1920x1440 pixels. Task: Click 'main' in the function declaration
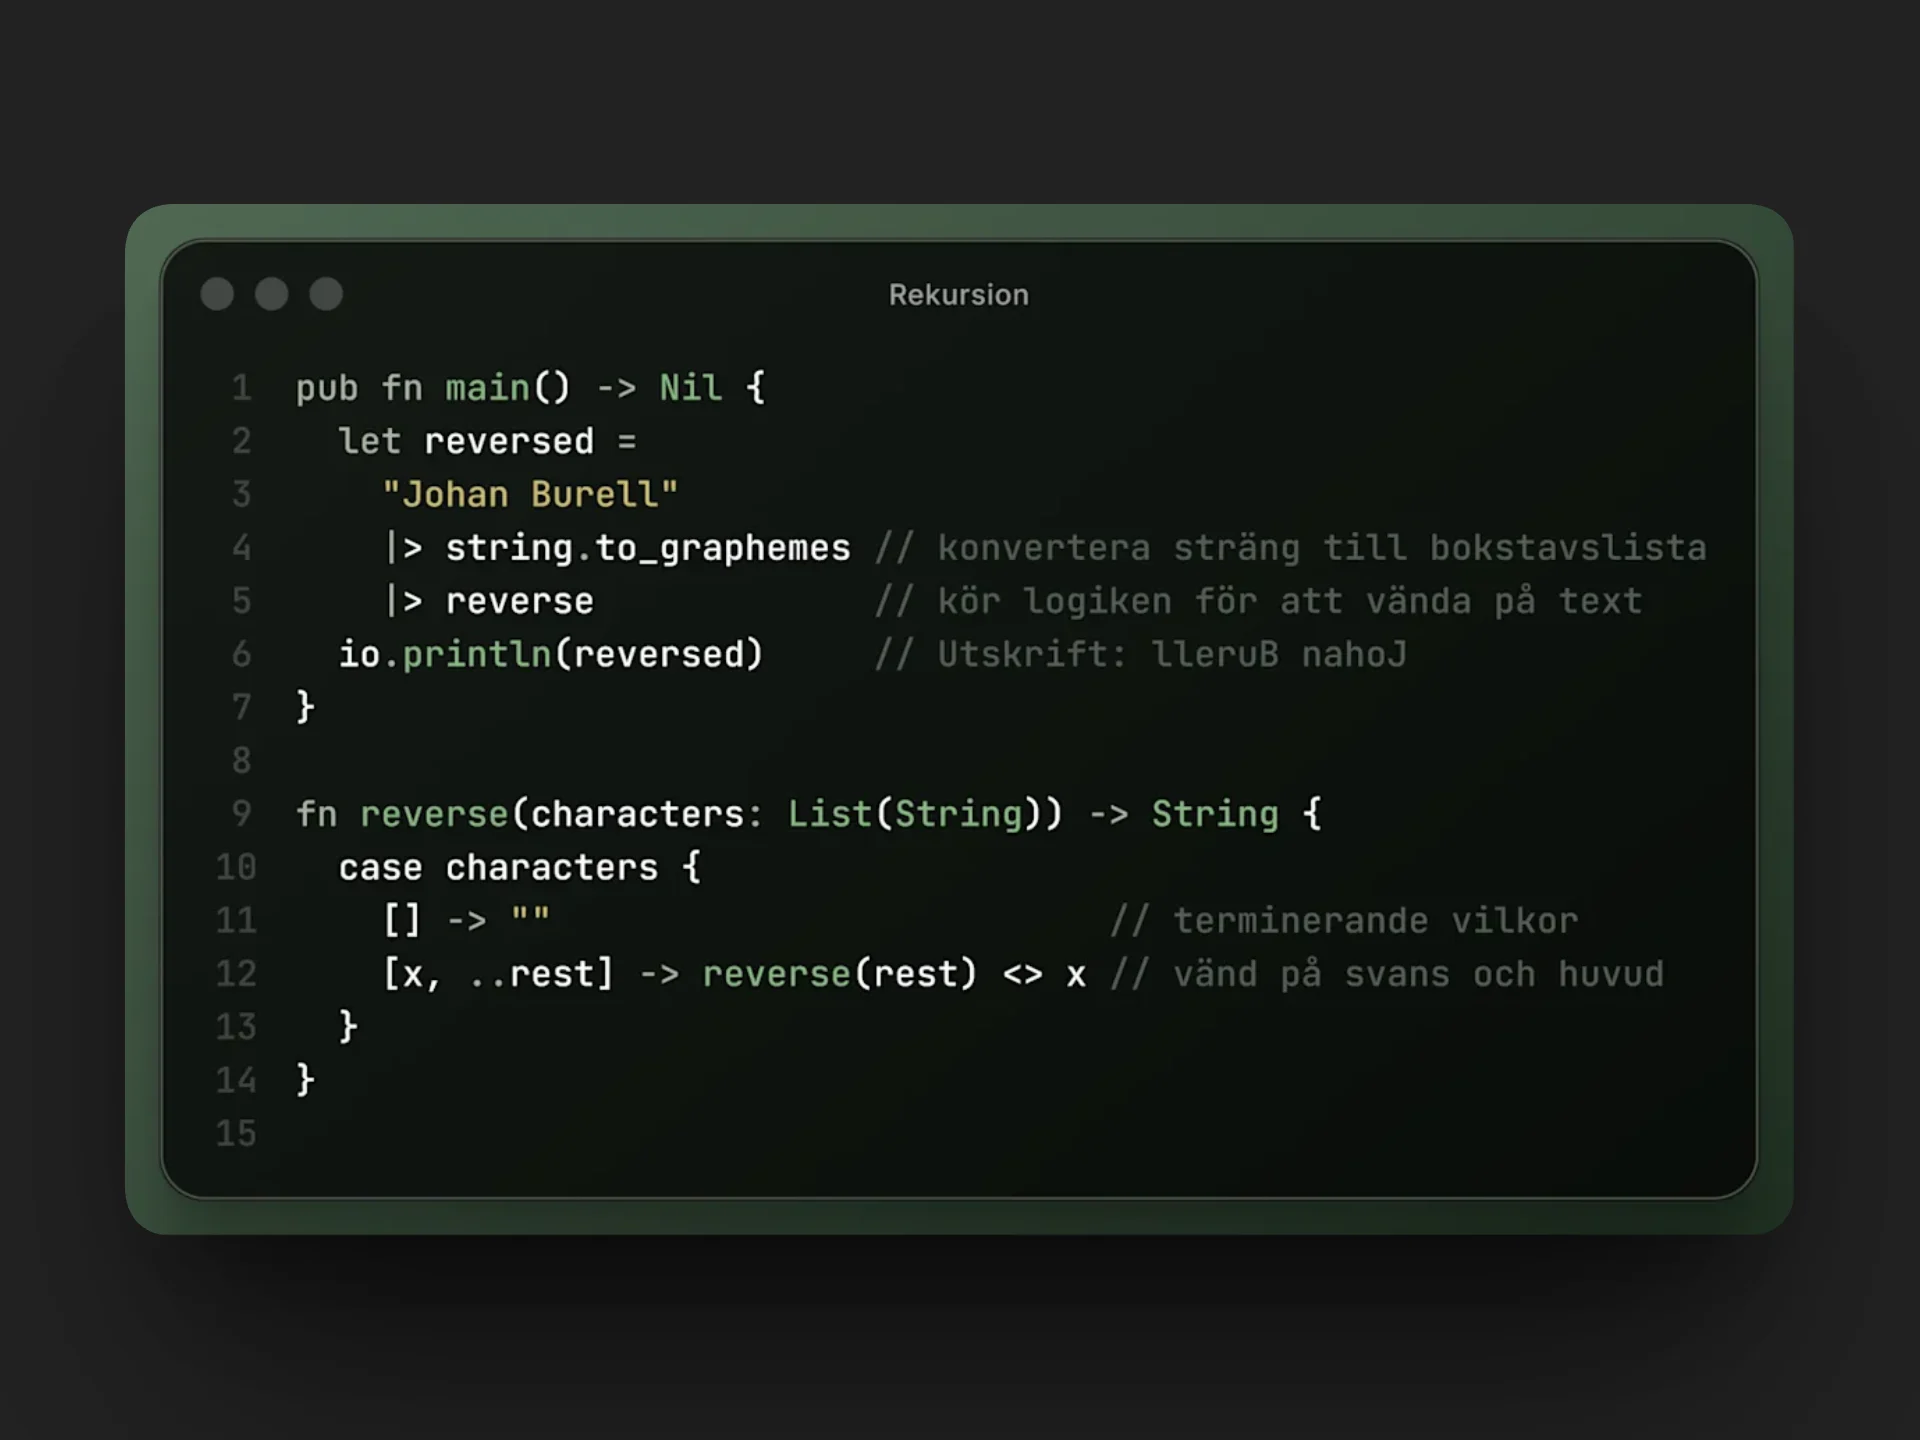tap(487, 388)
